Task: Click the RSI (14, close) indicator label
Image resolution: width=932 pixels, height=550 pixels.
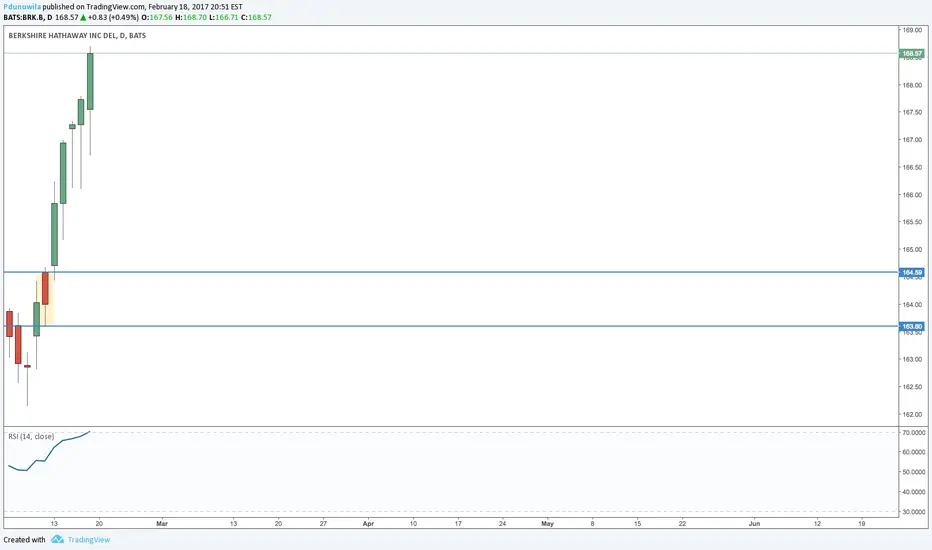Action: (x=31, y=436)
